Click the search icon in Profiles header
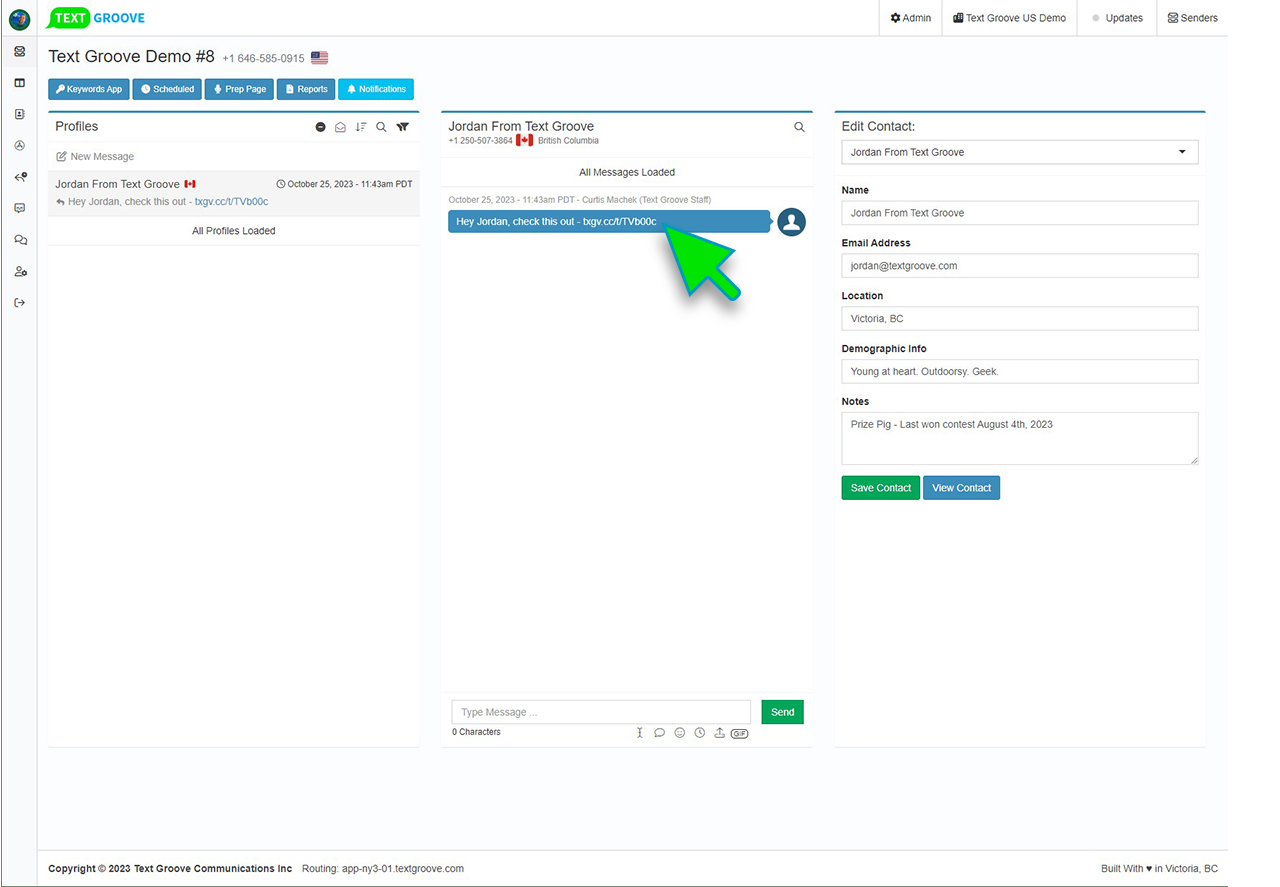The height and width of the screenshot is (887, 1280). click(x=381, y=127)
